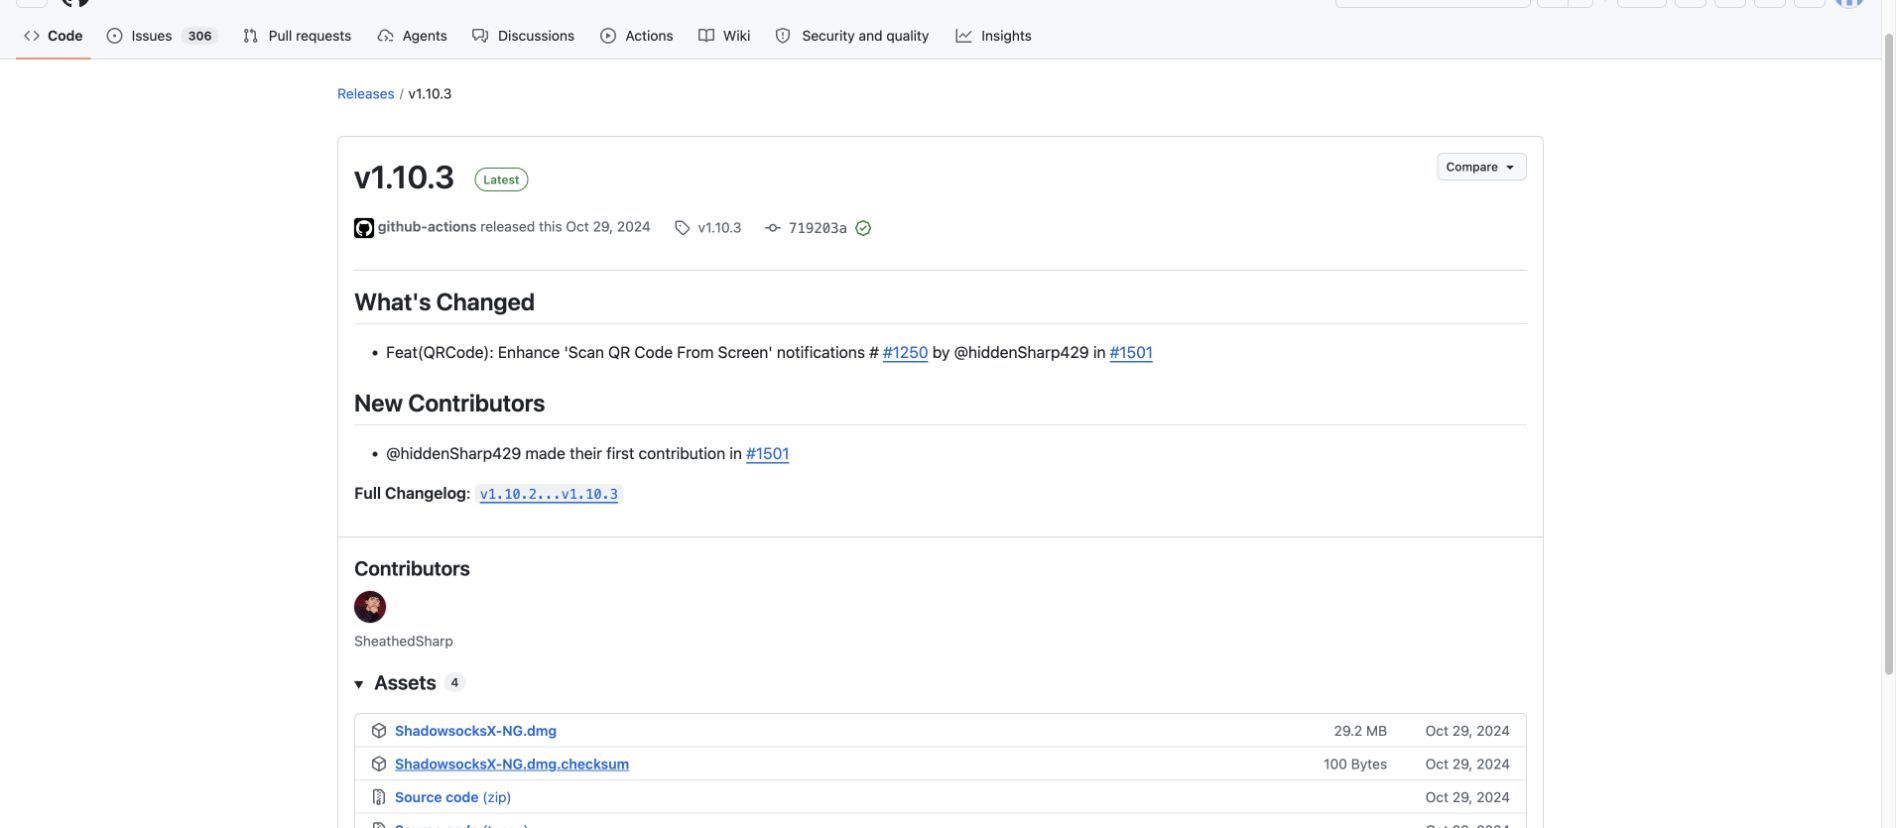Viewport: 1896px width, 828px height.
Task: Open the 719203a commit link
Action: point(817,228)
